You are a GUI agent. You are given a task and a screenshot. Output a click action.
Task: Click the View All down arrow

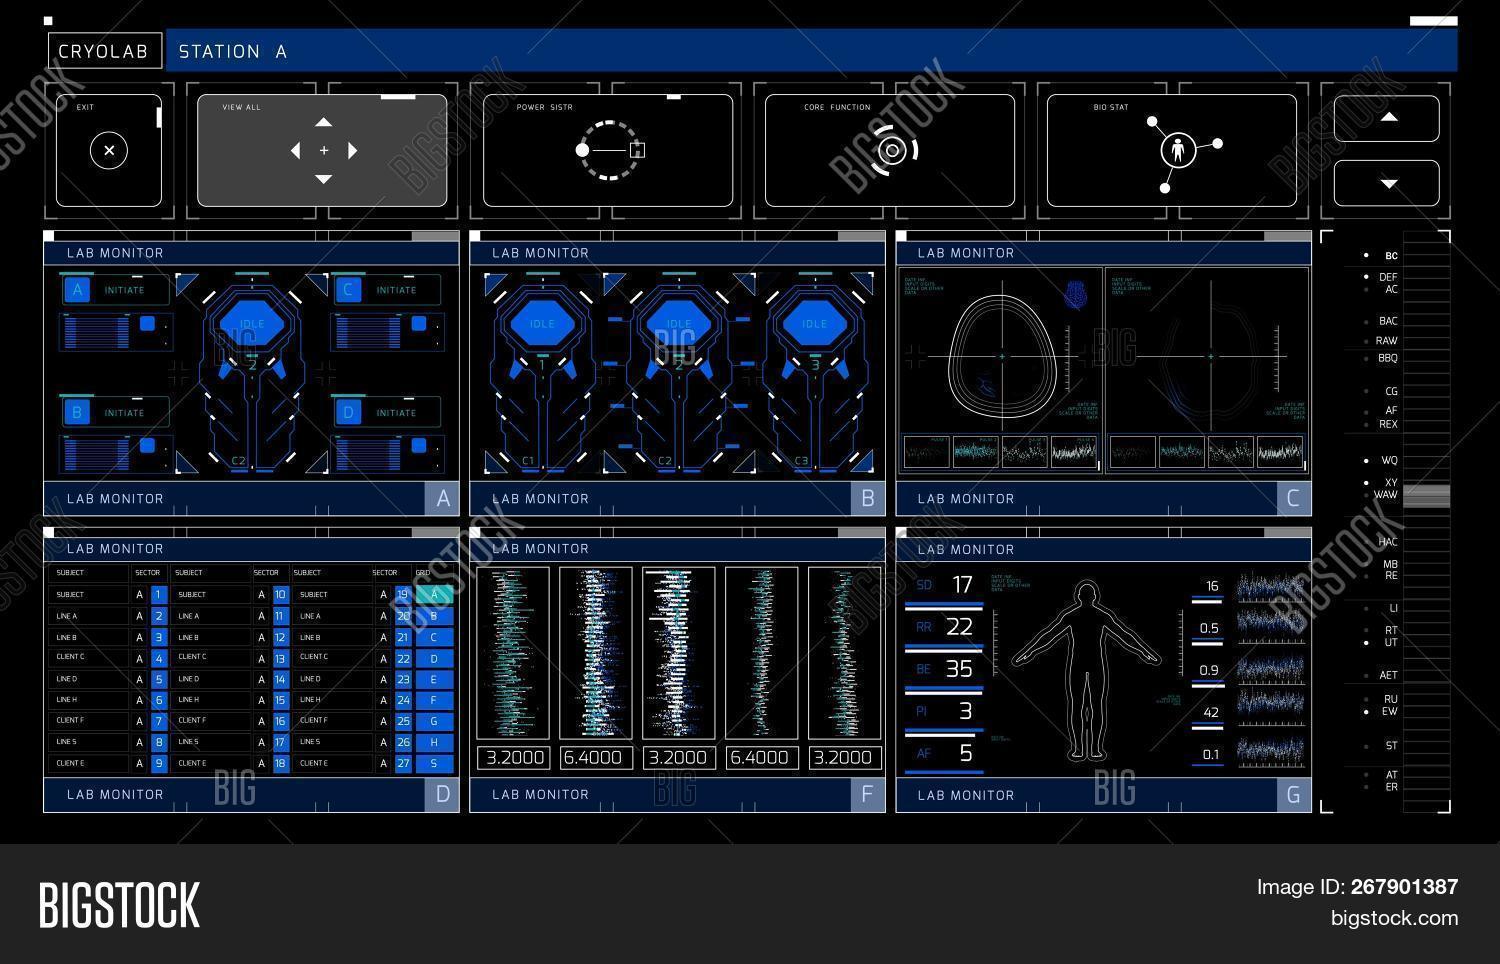(x=323, y=179)
